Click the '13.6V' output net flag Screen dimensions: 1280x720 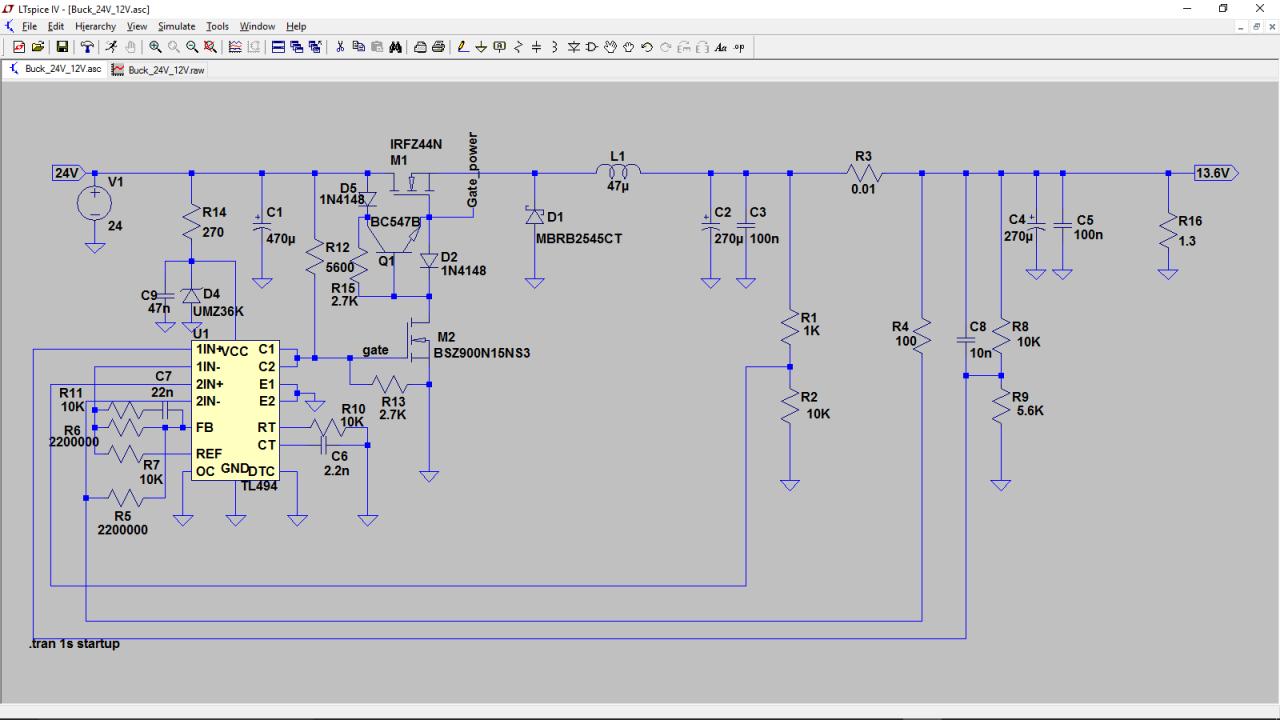1214,173
